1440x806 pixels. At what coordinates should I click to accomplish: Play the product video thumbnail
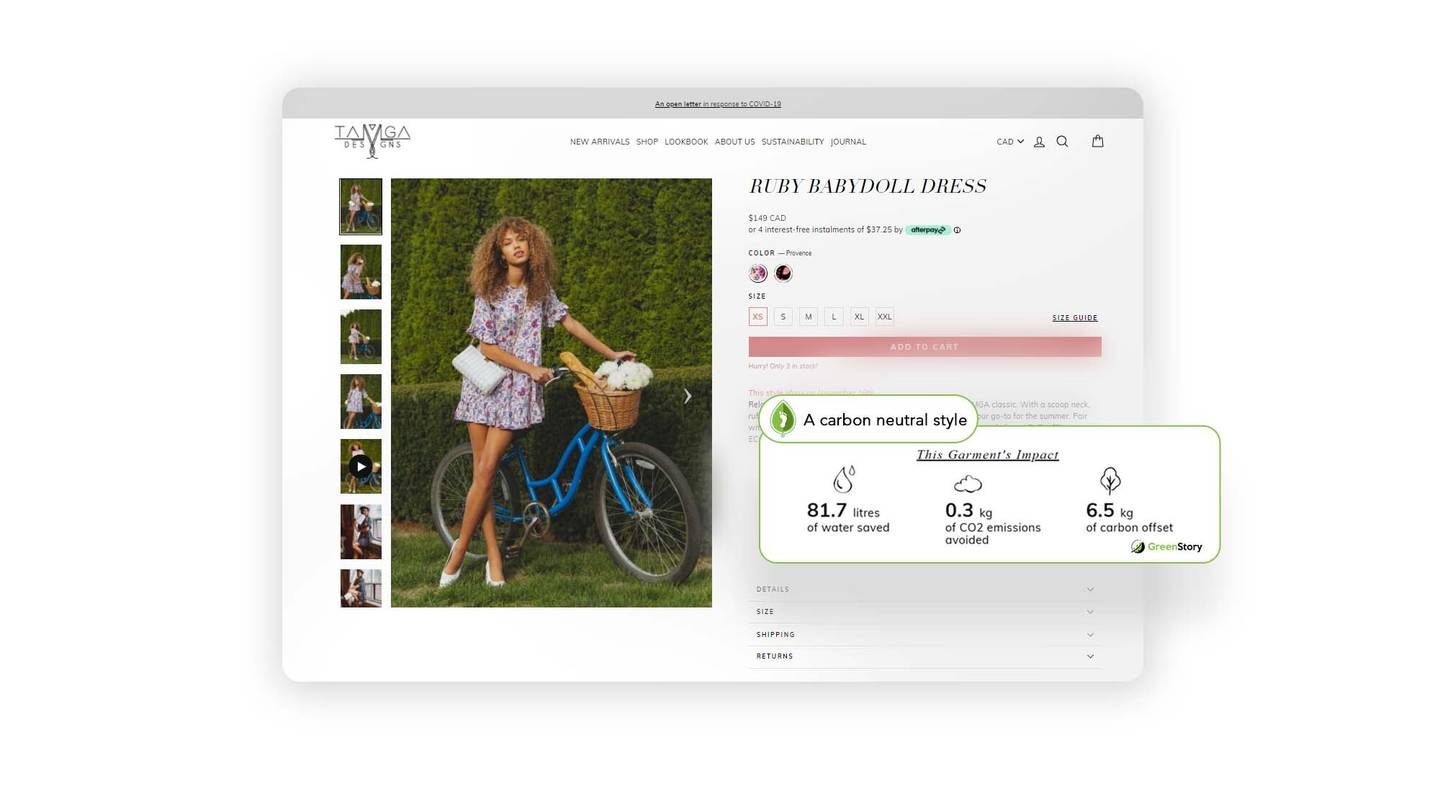[361, 466]
